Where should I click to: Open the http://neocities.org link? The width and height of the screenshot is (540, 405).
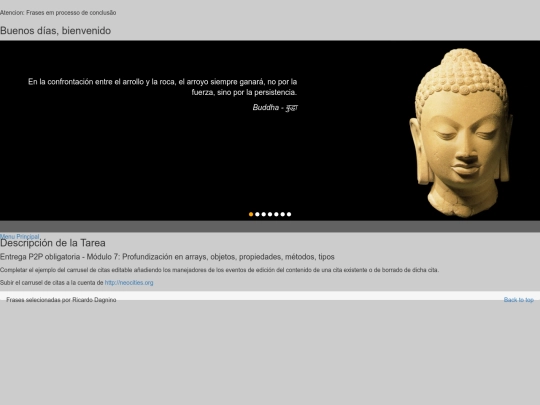(x=129, y=283)
